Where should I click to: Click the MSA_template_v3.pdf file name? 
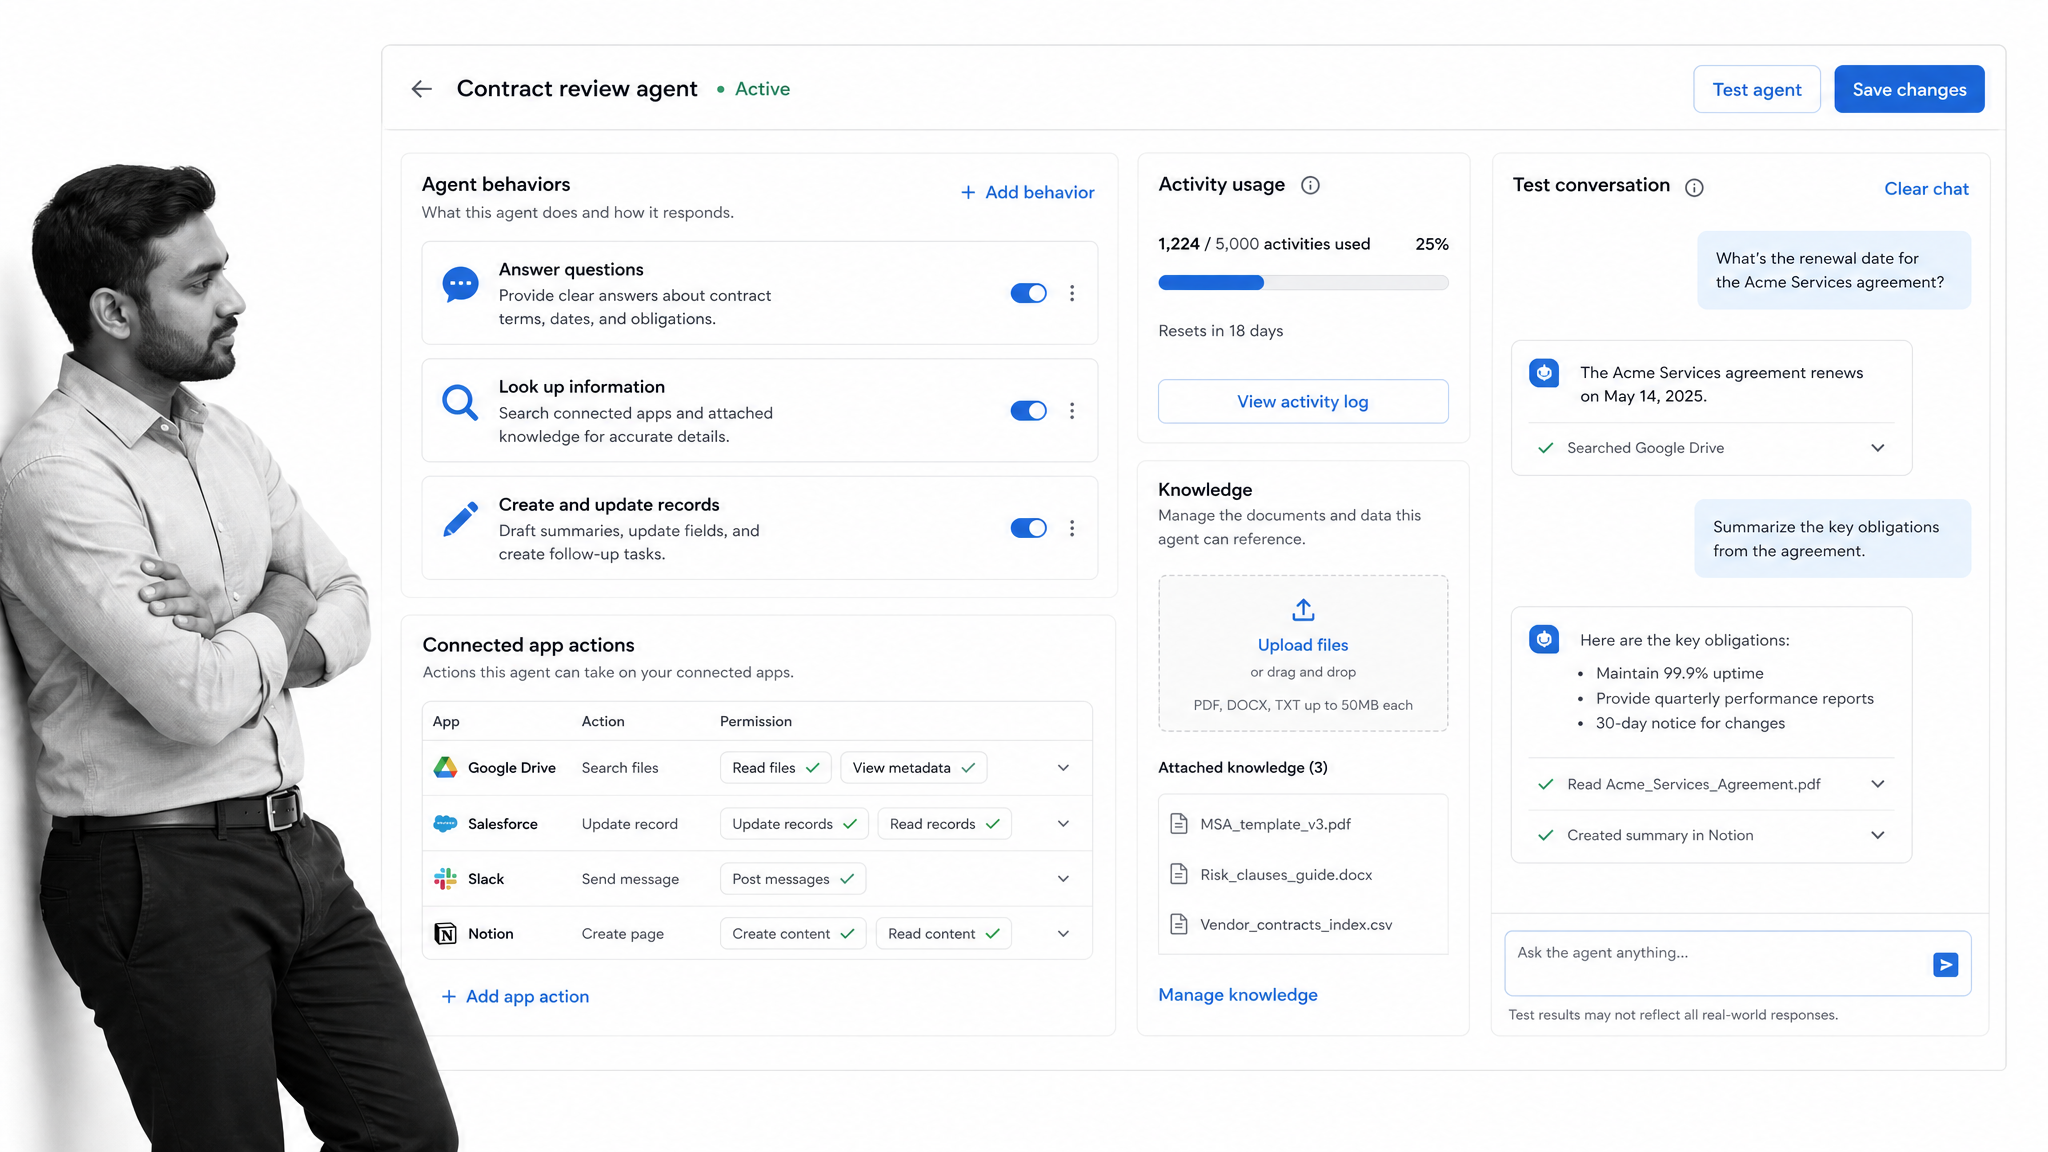pyautogui.click(x=1275, y=824)
